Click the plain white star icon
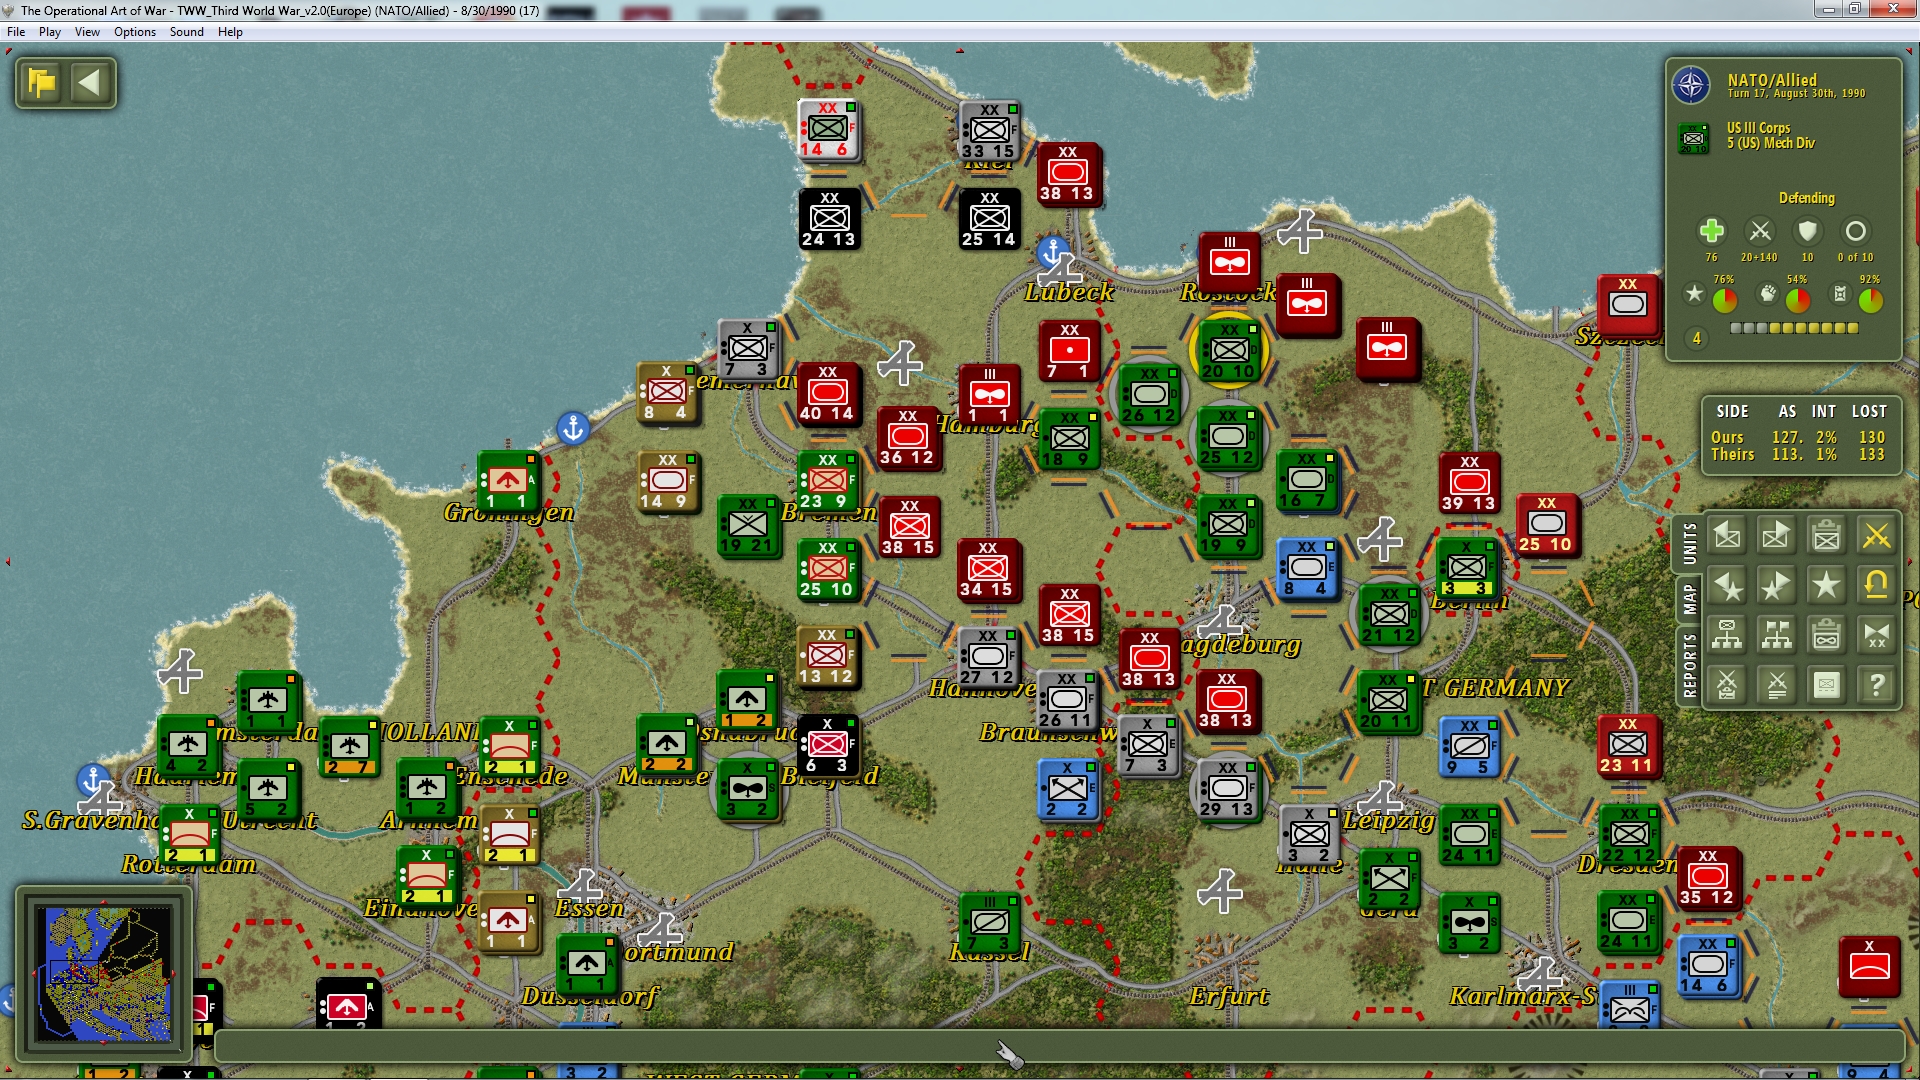1920x1080 pixels. (1826, 585)
